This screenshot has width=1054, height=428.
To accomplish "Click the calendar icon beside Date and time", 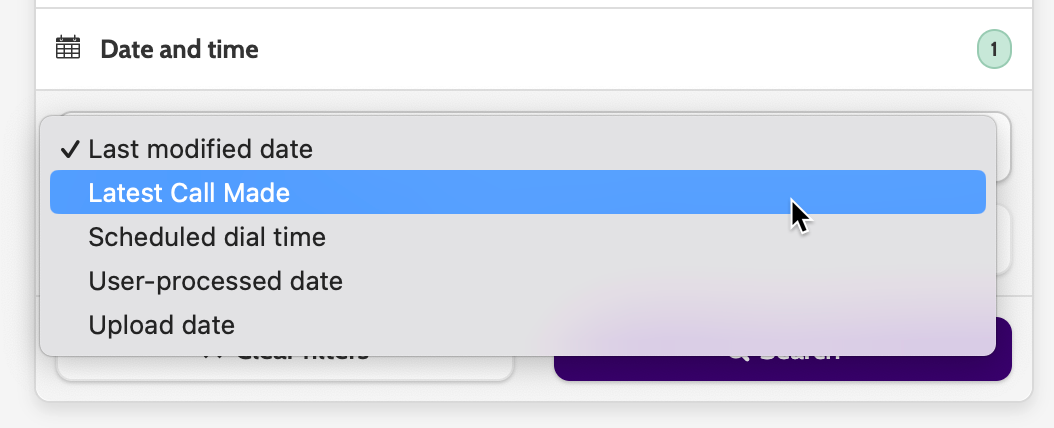I will coord(68,48).
